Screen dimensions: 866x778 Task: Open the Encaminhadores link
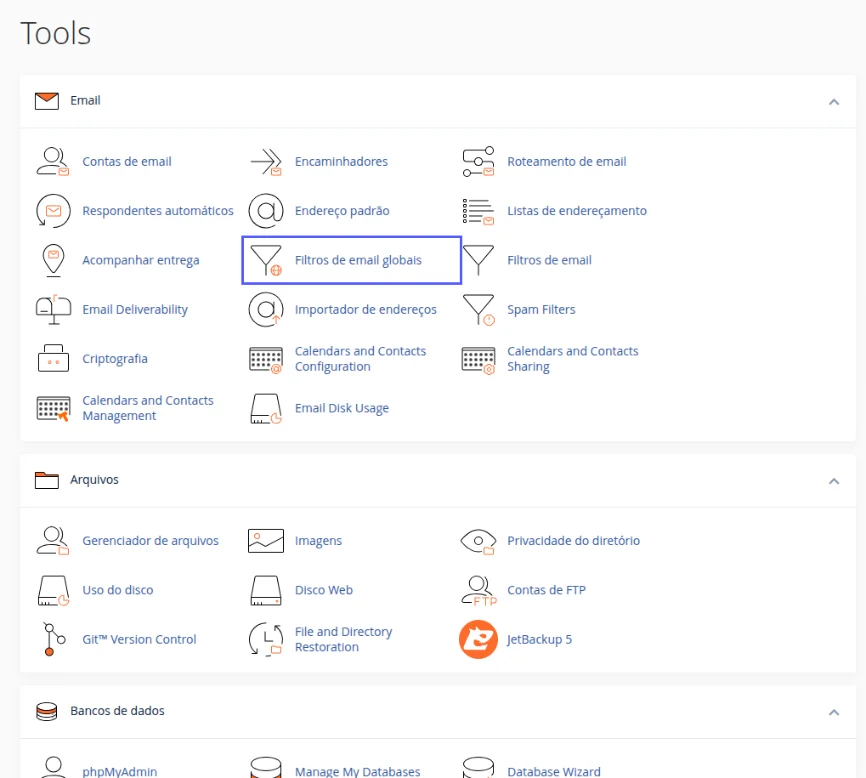(x=341, y=162)
